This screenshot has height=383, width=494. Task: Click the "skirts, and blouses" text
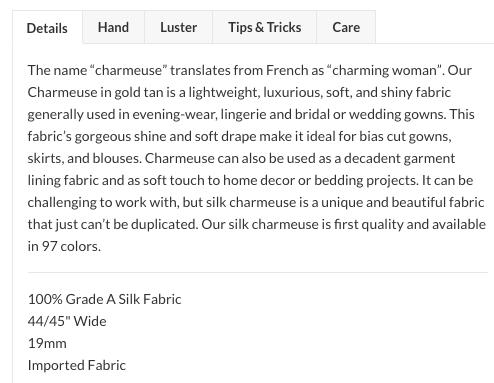pos(84,158)
